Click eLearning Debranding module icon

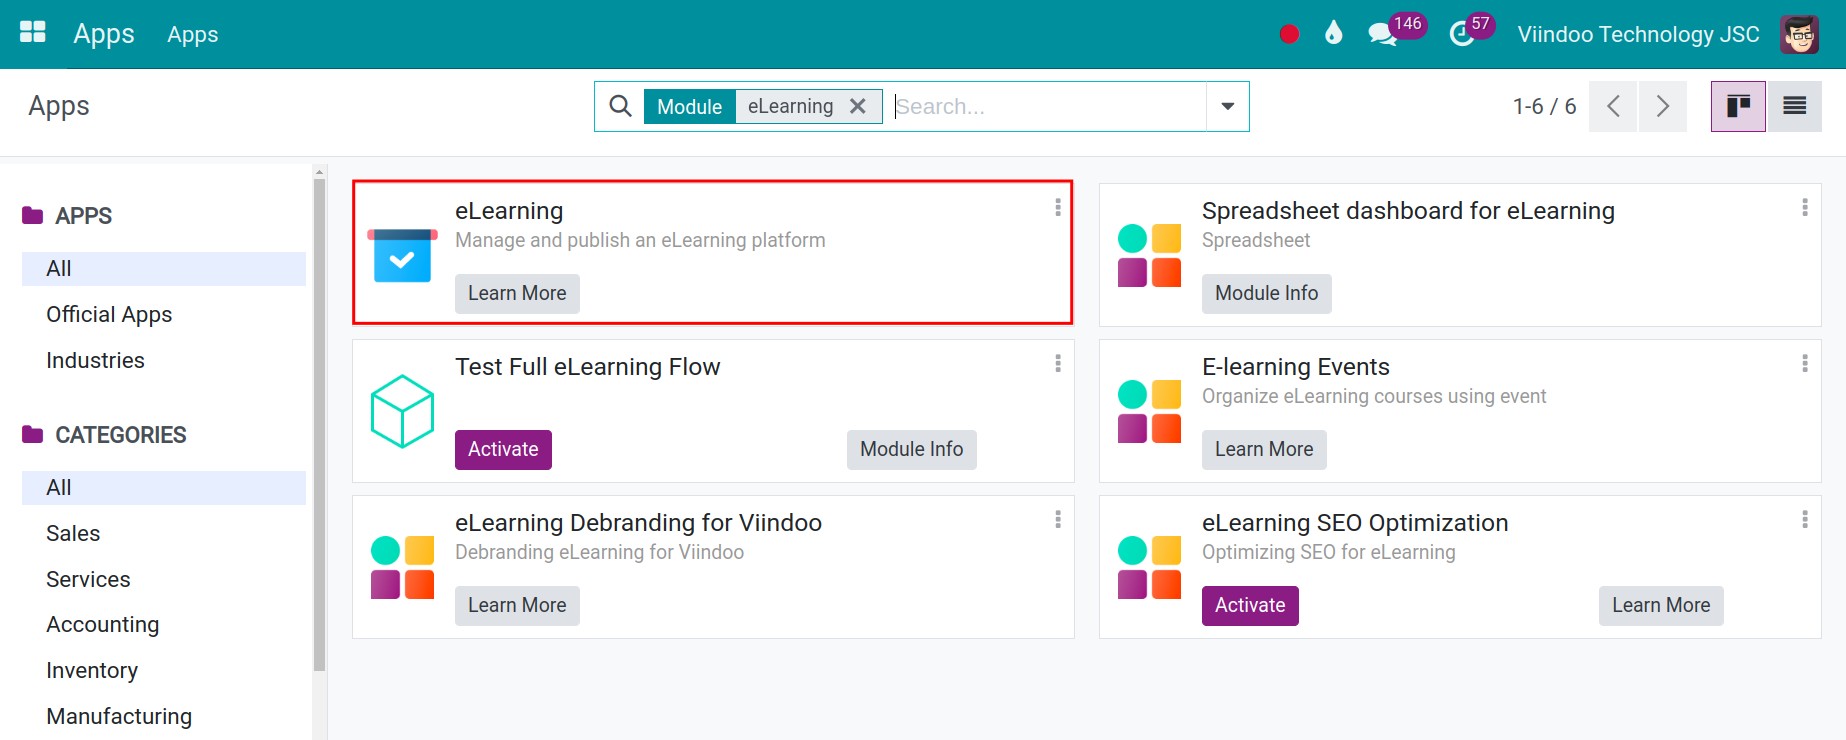click(x=402, y=567)
